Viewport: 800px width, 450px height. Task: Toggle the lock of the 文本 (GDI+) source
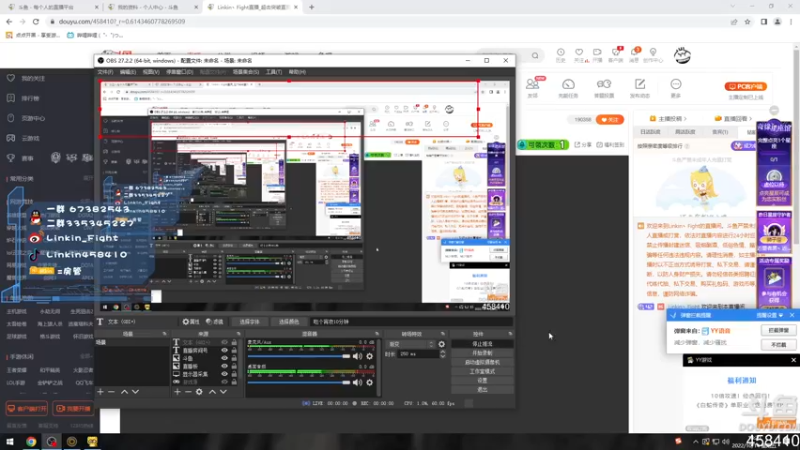(x=234, y=342)
